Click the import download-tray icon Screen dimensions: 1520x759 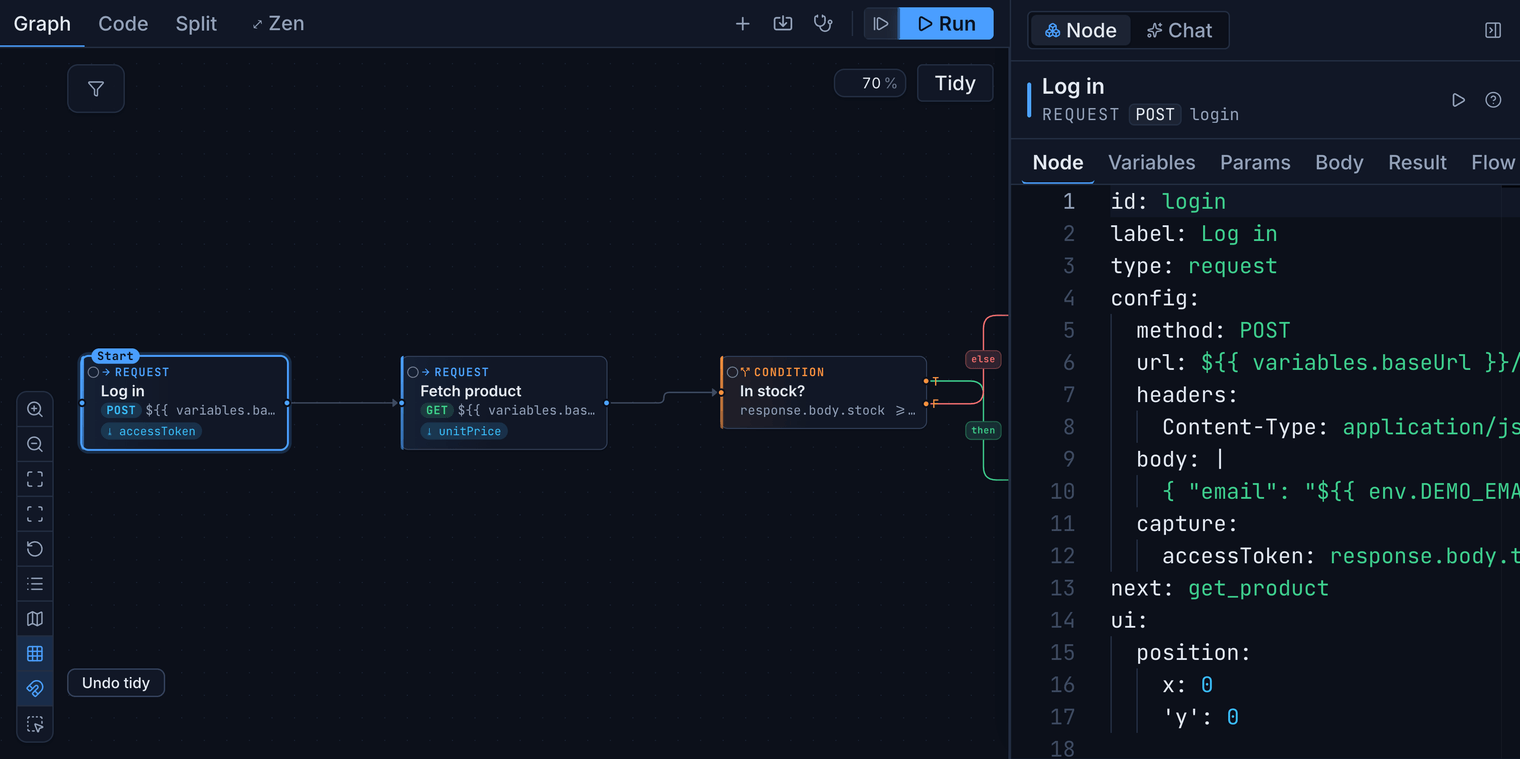click(x=783, y=24)
